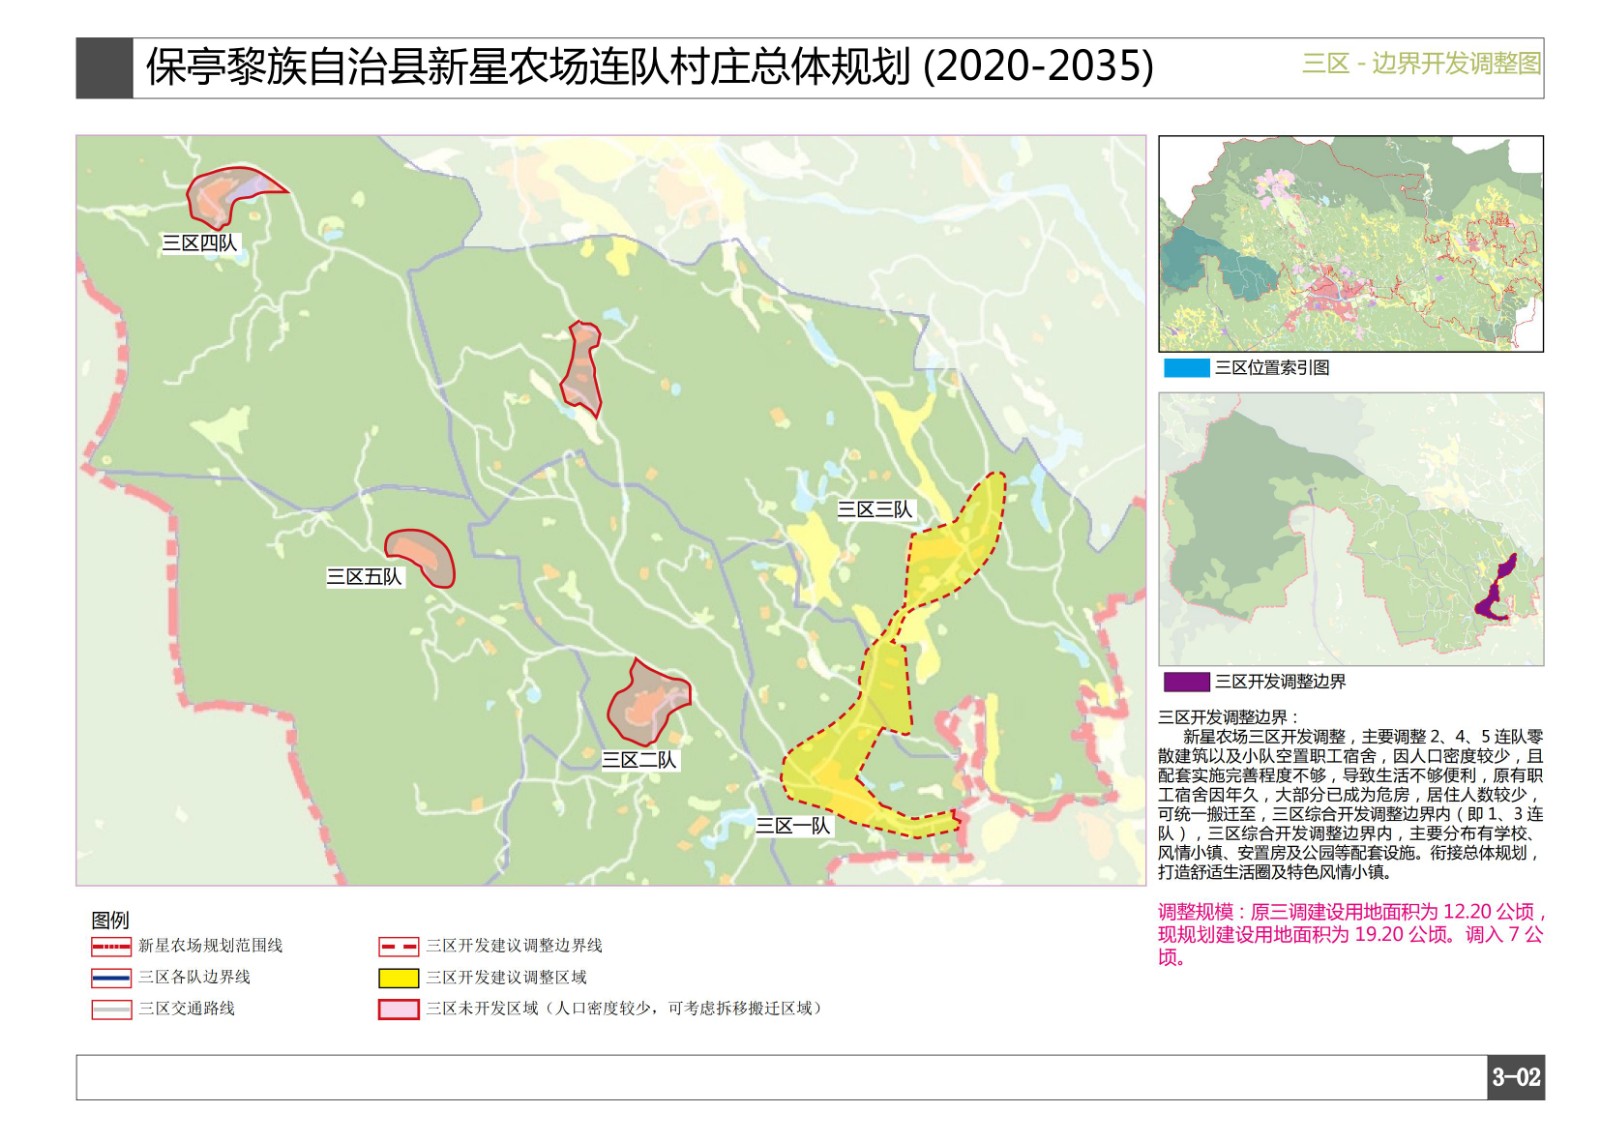Screen dimensions: 1600x1131
Task: Click the 新星农场规划范围线 legend text
Action: pos(210,946)
